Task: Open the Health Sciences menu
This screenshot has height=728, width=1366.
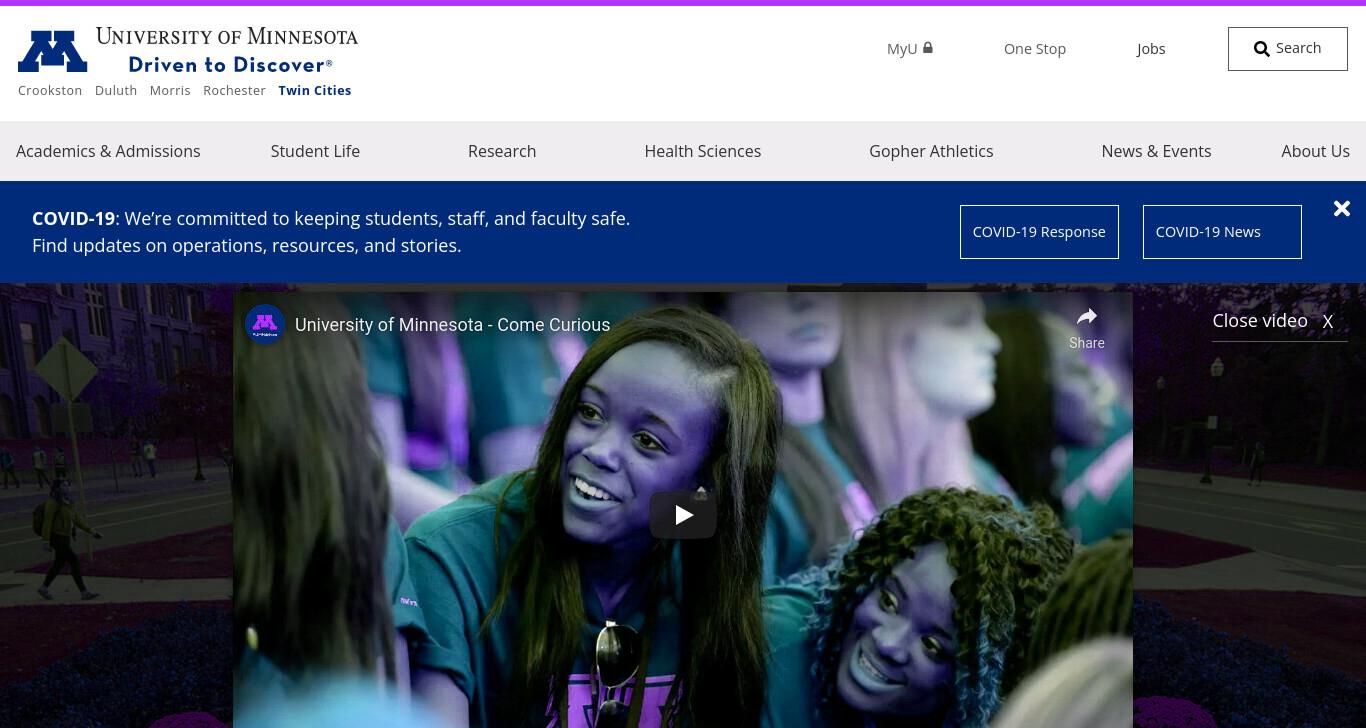Action: (703, 151)
